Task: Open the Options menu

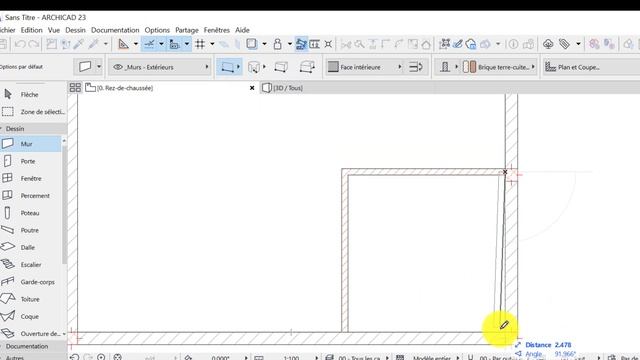Action: coord(157,30)
